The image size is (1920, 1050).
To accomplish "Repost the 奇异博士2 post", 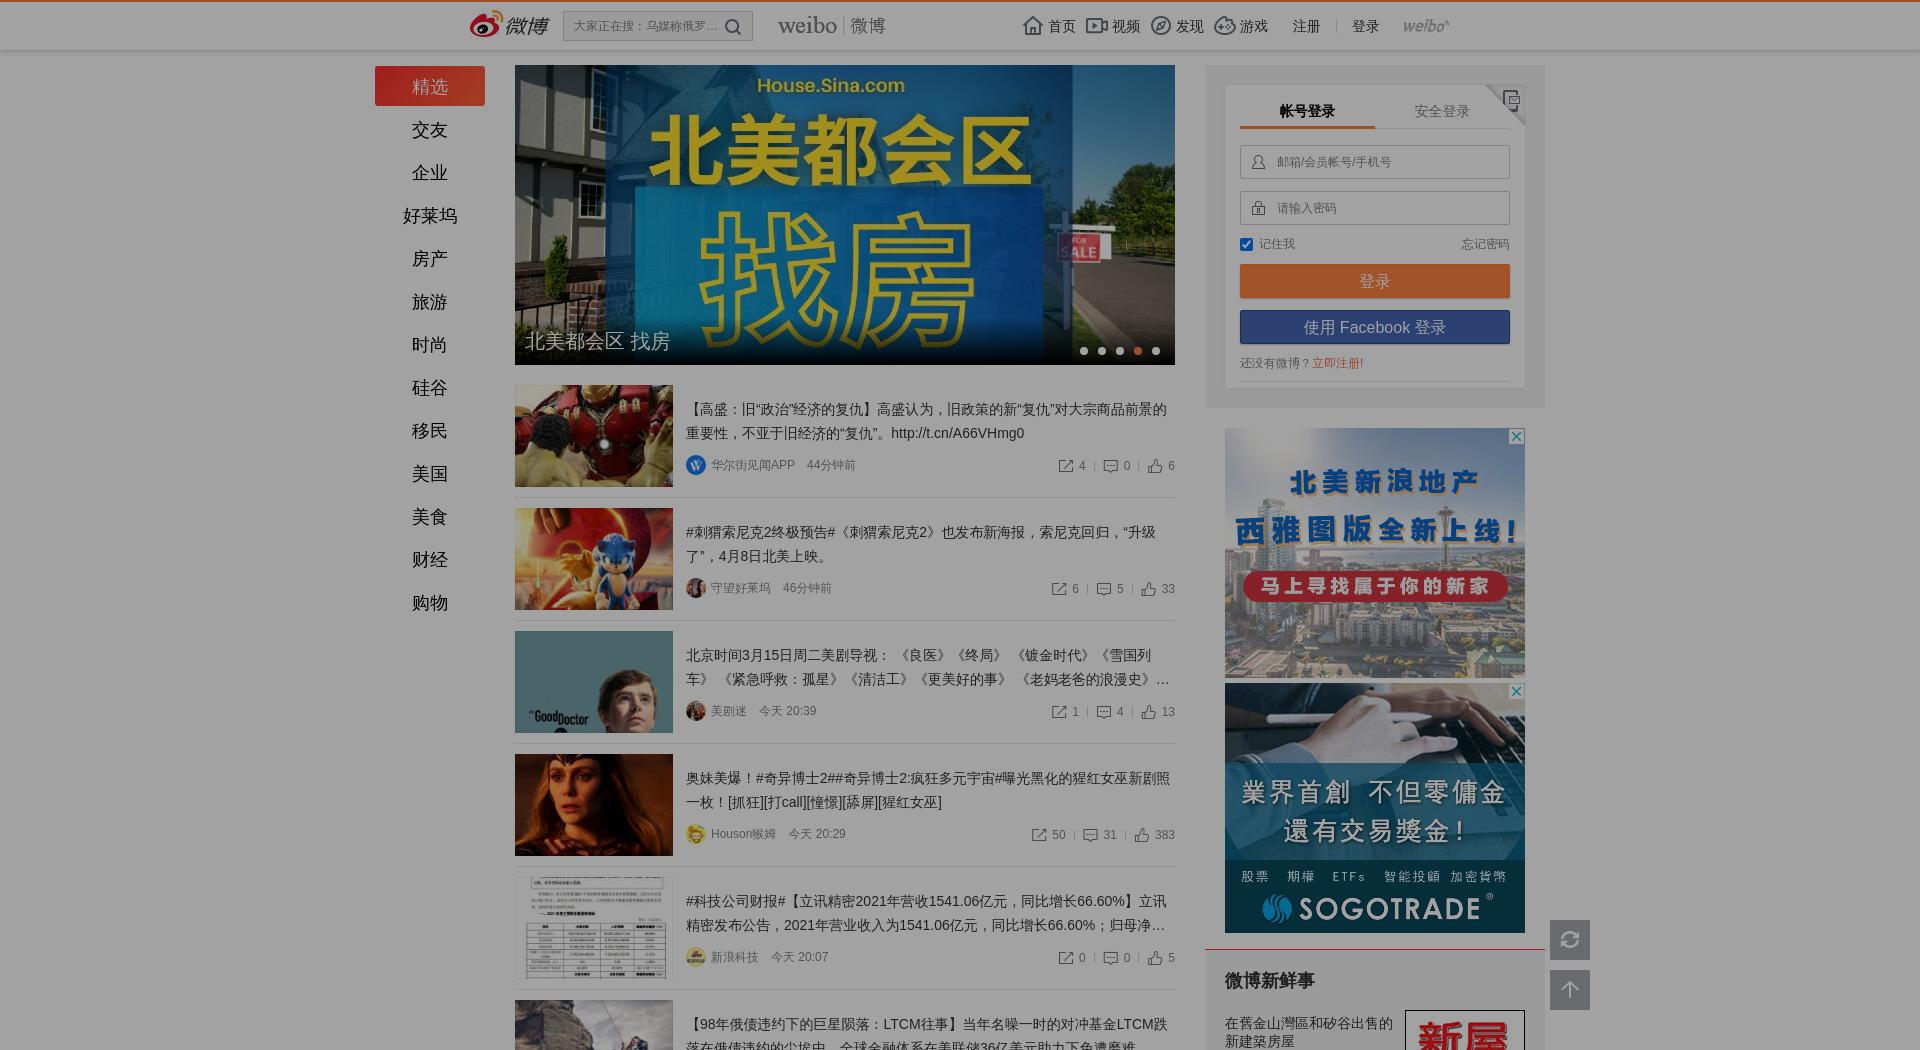I will tap(1039, 835).
